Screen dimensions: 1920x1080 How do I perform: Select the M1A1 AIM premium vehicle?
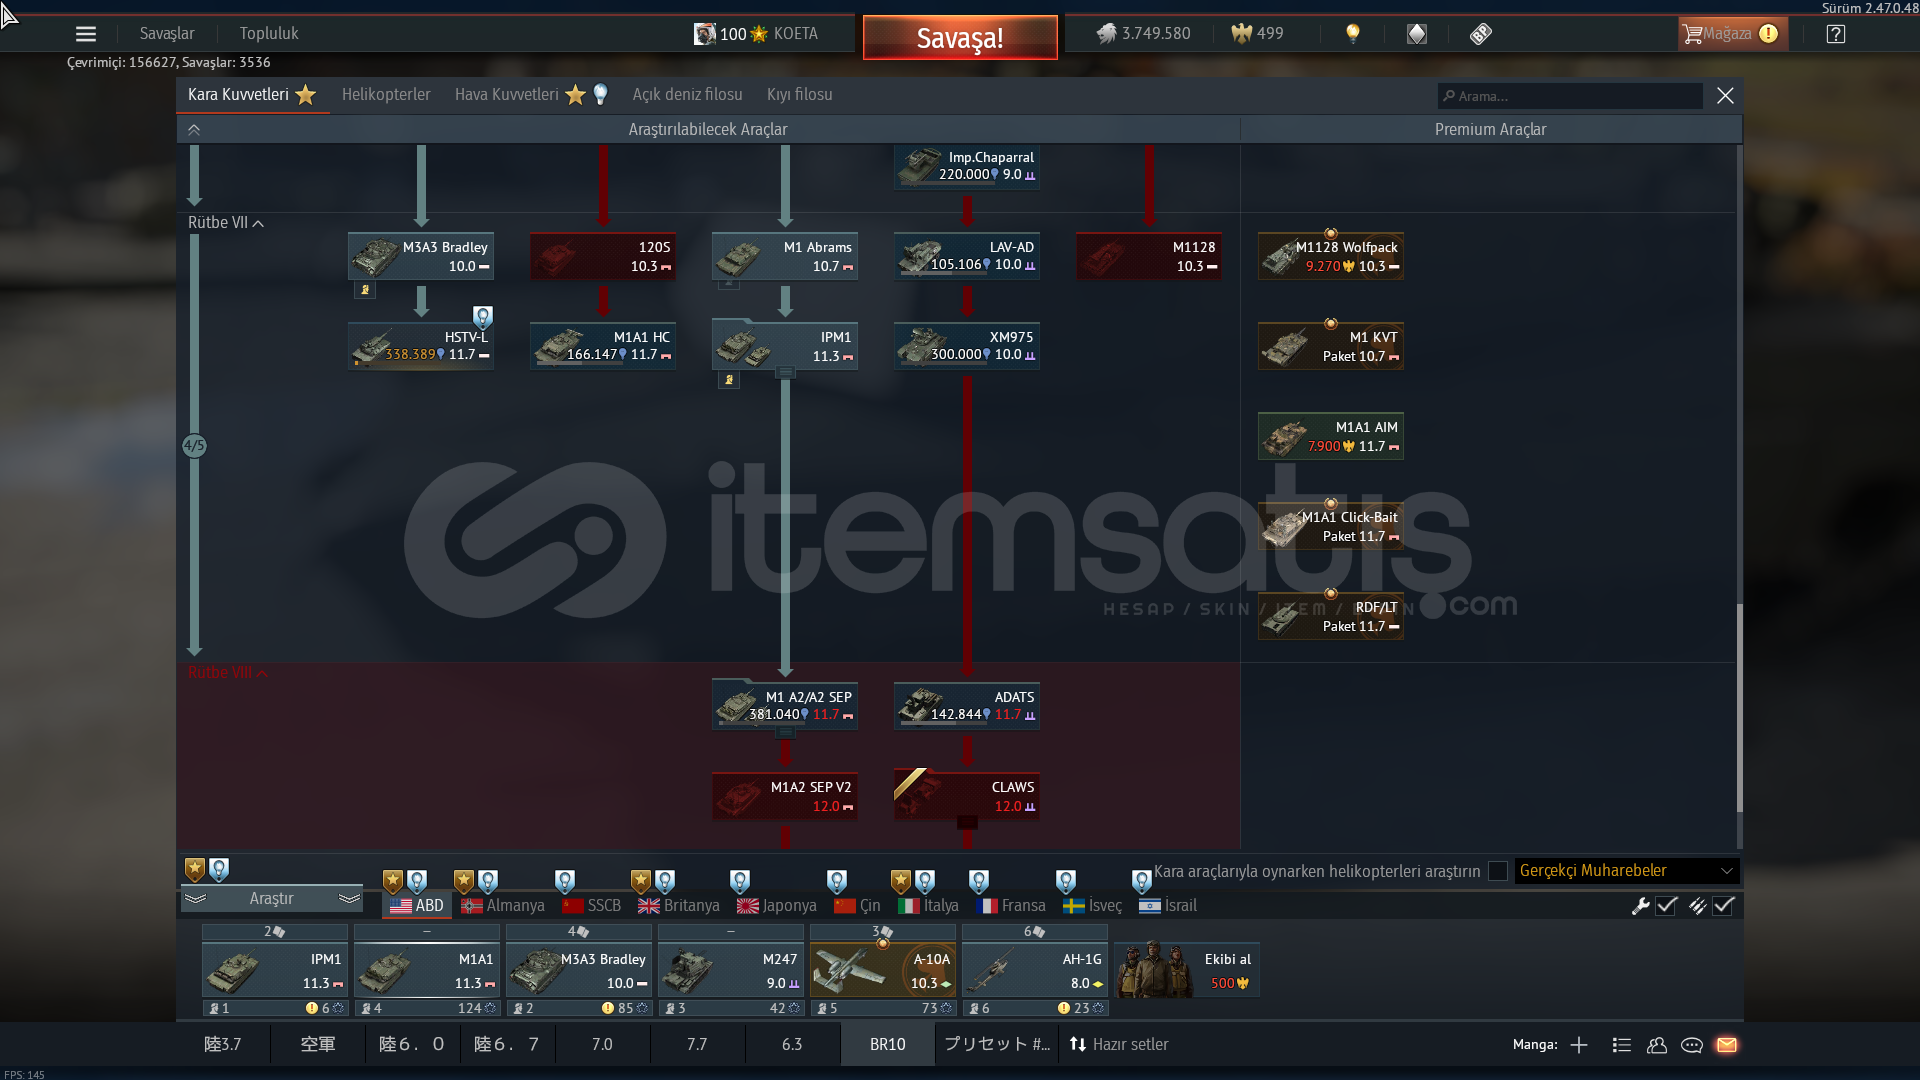pyautogui.click(x=1331, y=436)
